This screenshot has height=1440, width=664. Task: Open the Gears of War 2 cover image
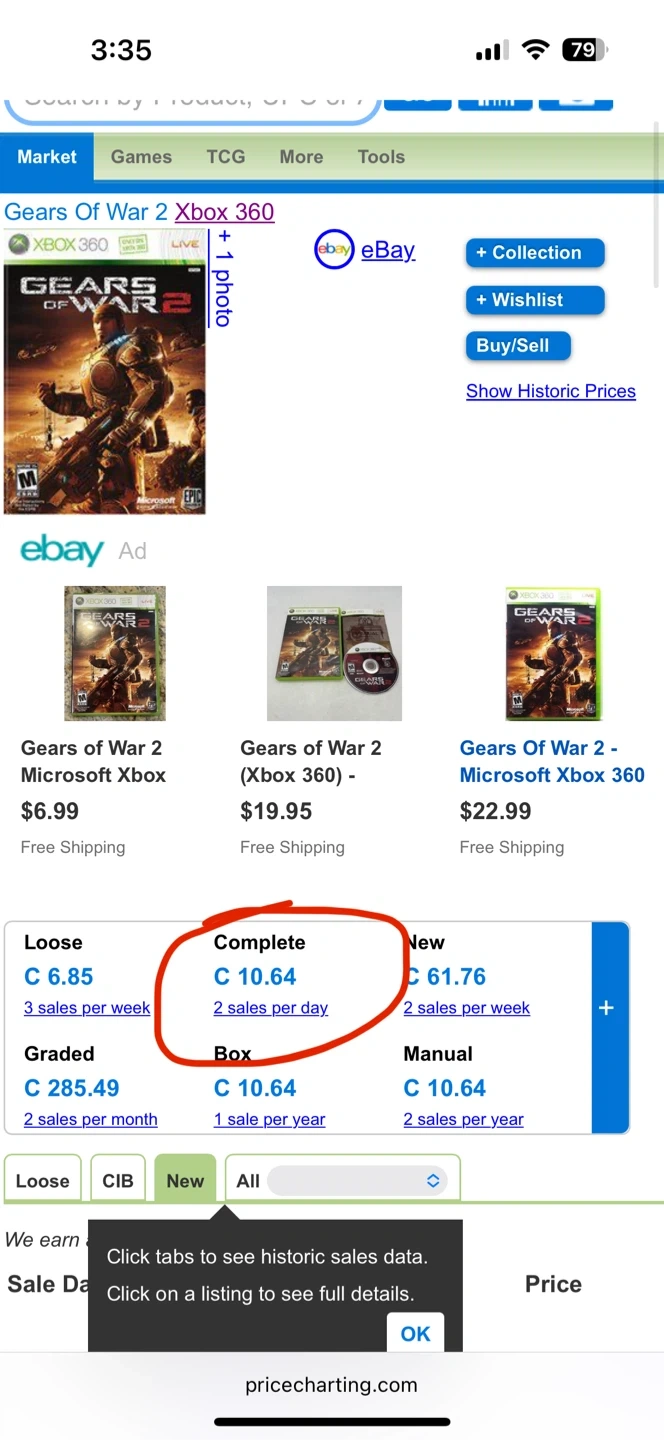click(x=105, y=372)
